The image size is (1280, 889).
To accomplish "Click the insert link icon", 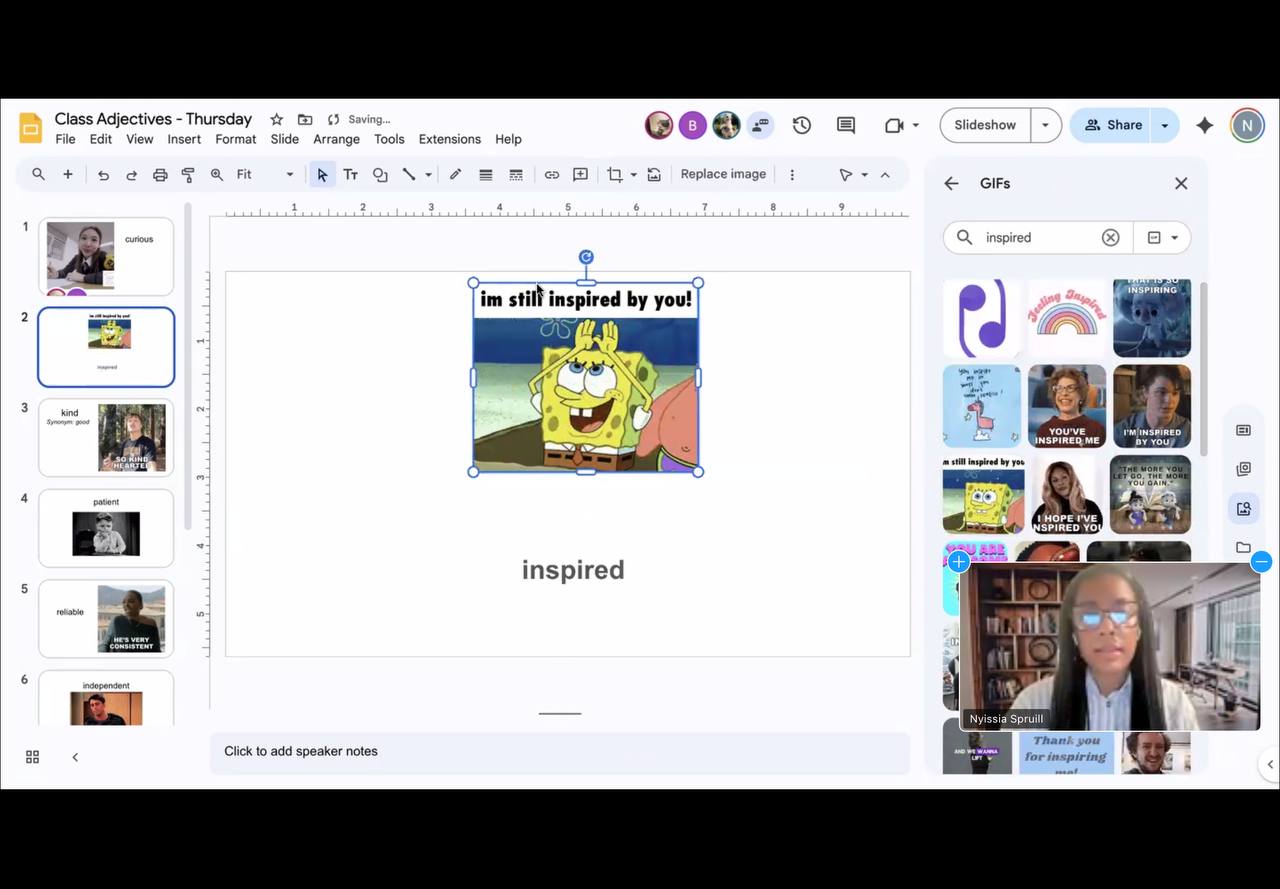I will point(551,175).
